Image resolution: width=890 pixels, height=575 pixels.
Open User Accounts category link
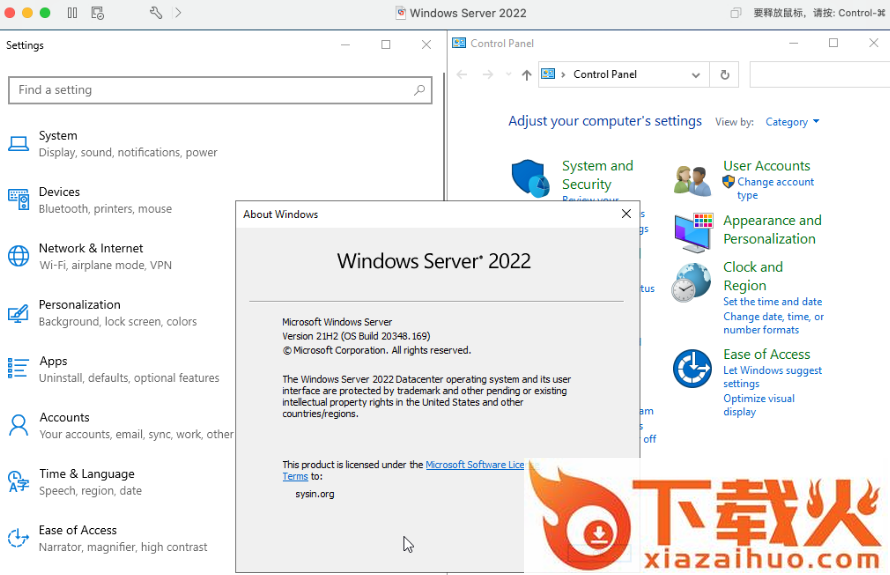click(x=766, y=166)
